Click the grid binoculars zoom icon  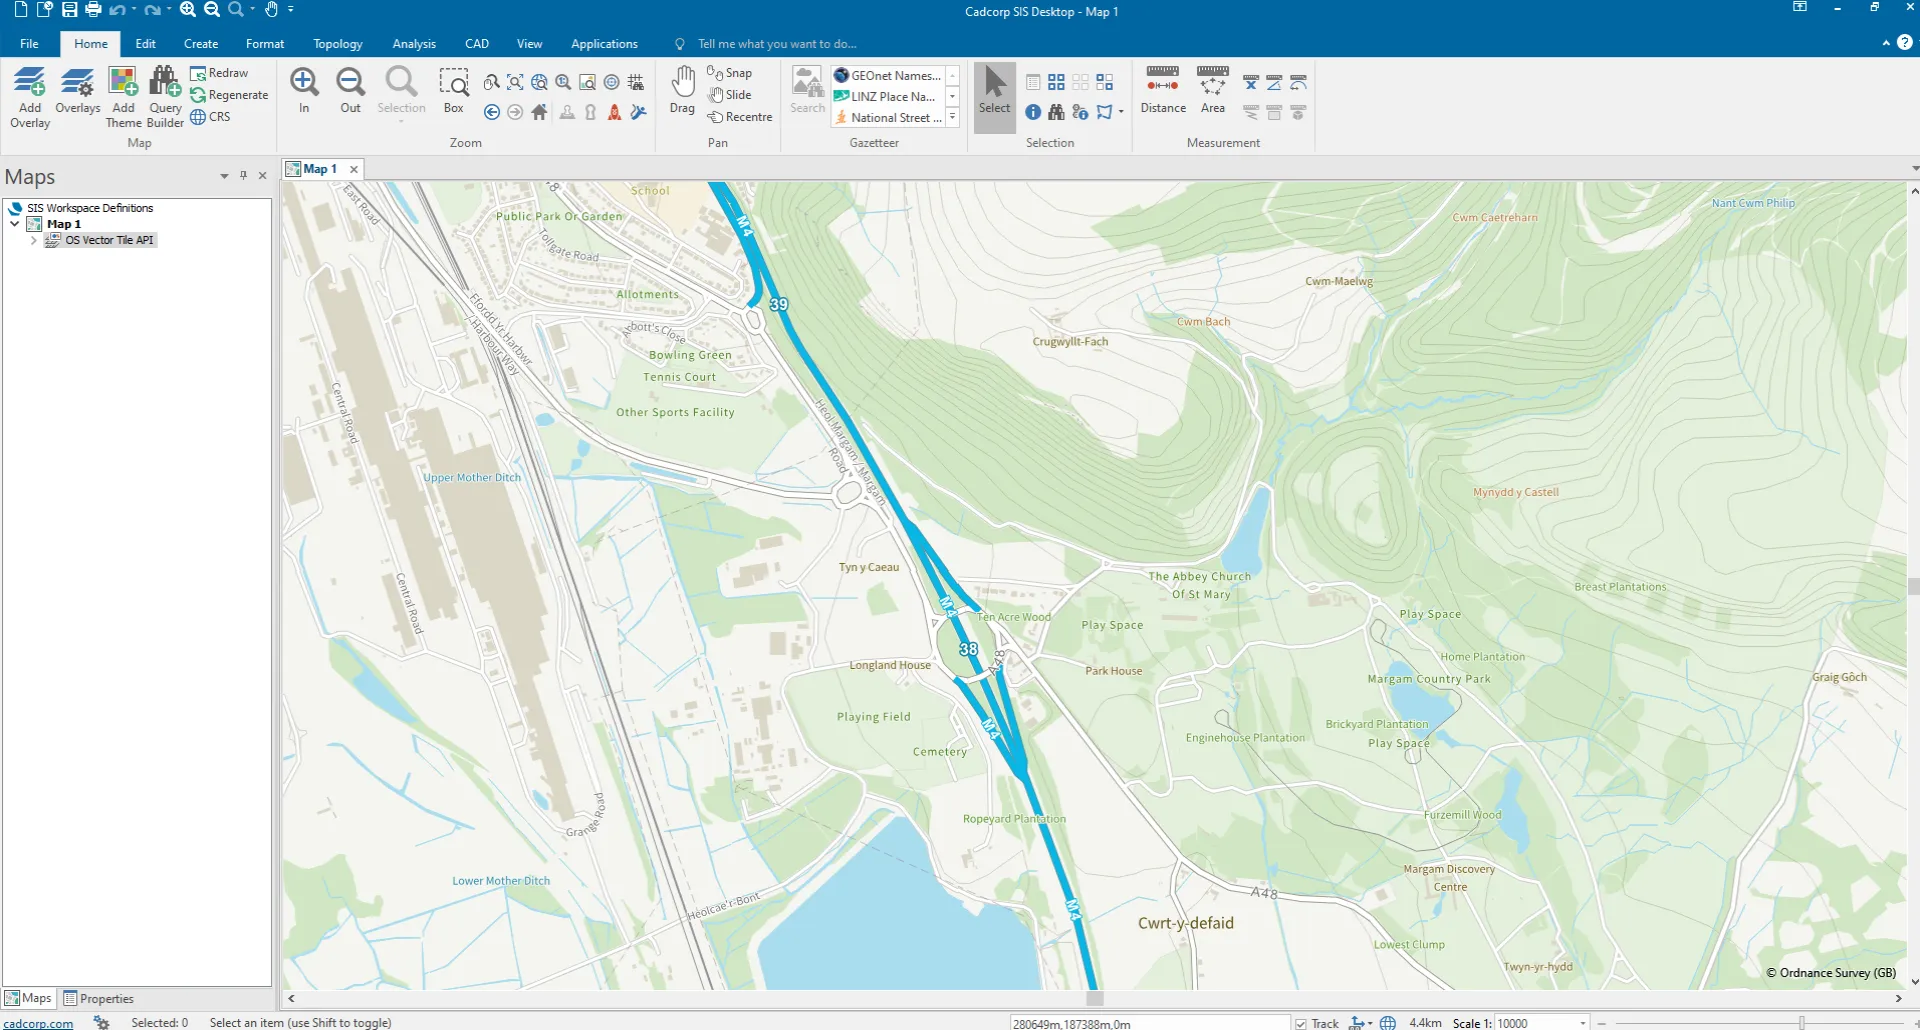tap(636, 82)
